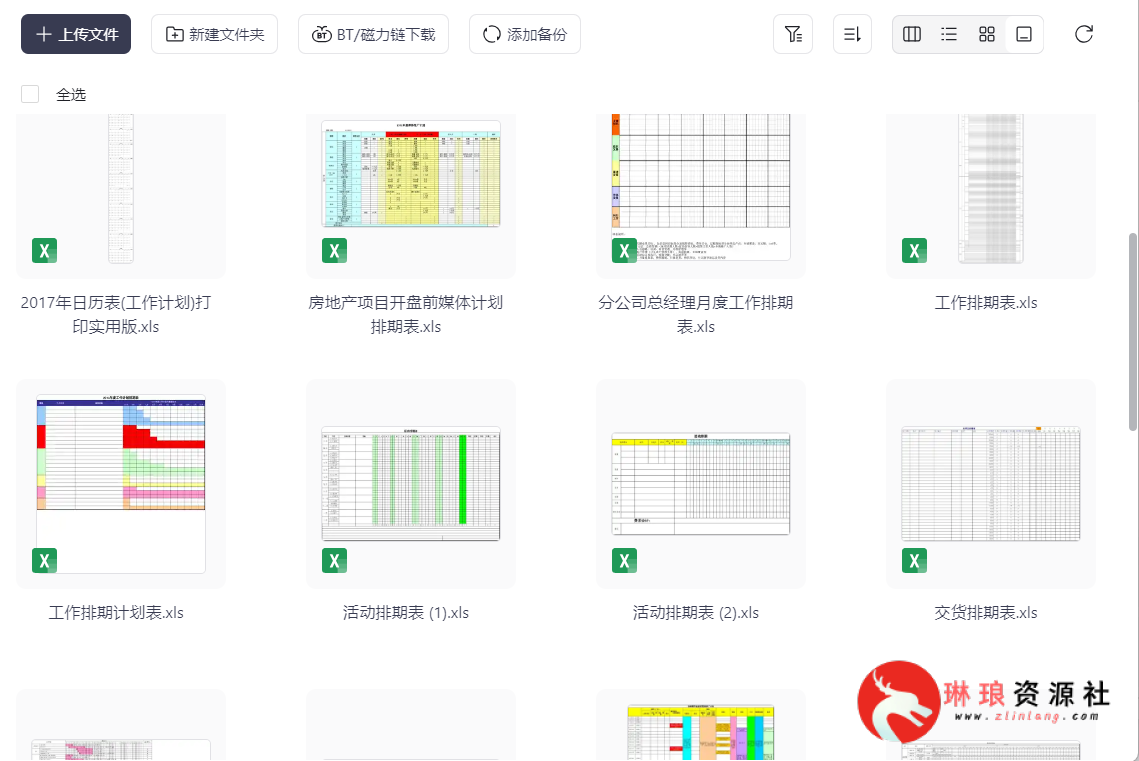Open the sort order icon
This screenshot has width=1139, height=761.
pos(852,34)
